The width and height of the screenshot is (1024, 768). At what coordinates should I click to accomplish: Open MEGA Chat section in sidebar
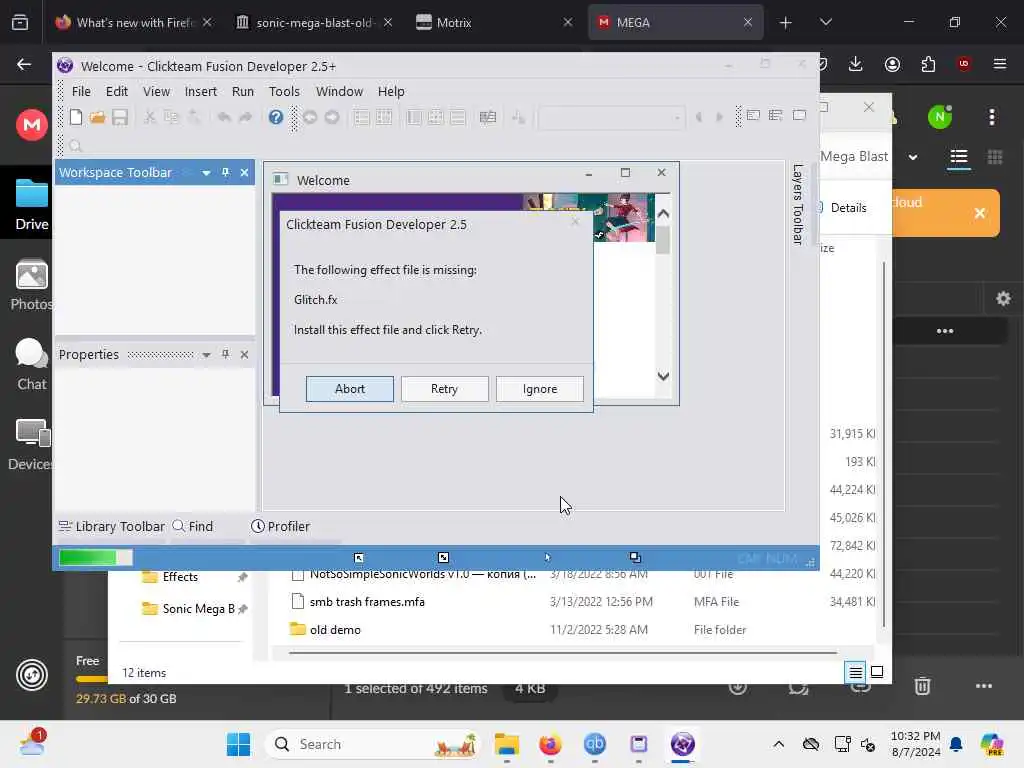(x=31, y=364)
